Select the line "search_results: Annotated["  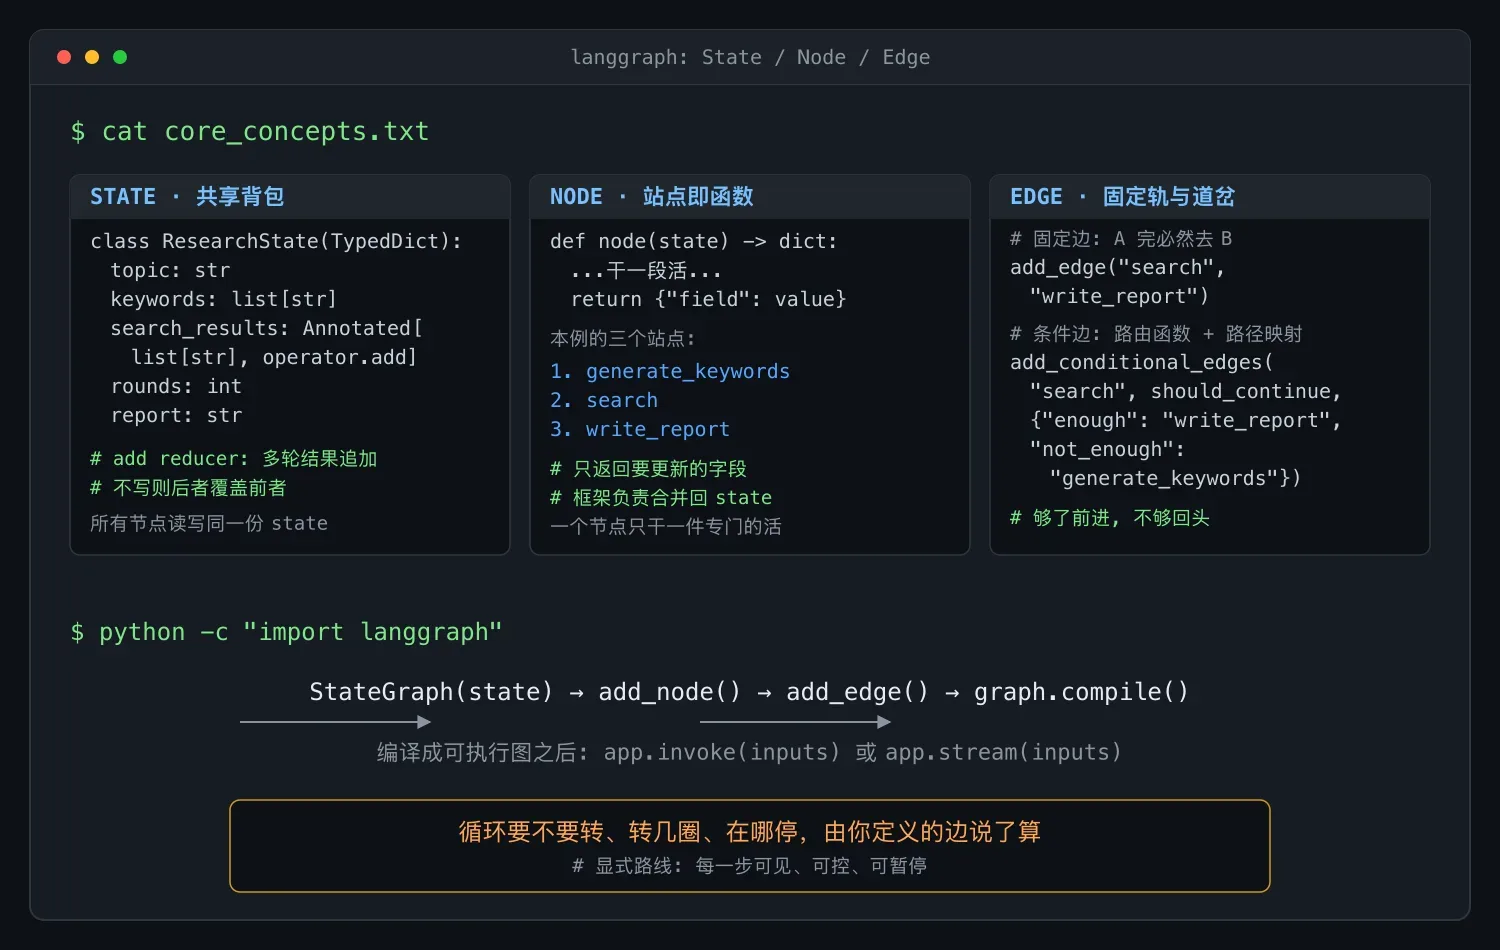point(266,328)
